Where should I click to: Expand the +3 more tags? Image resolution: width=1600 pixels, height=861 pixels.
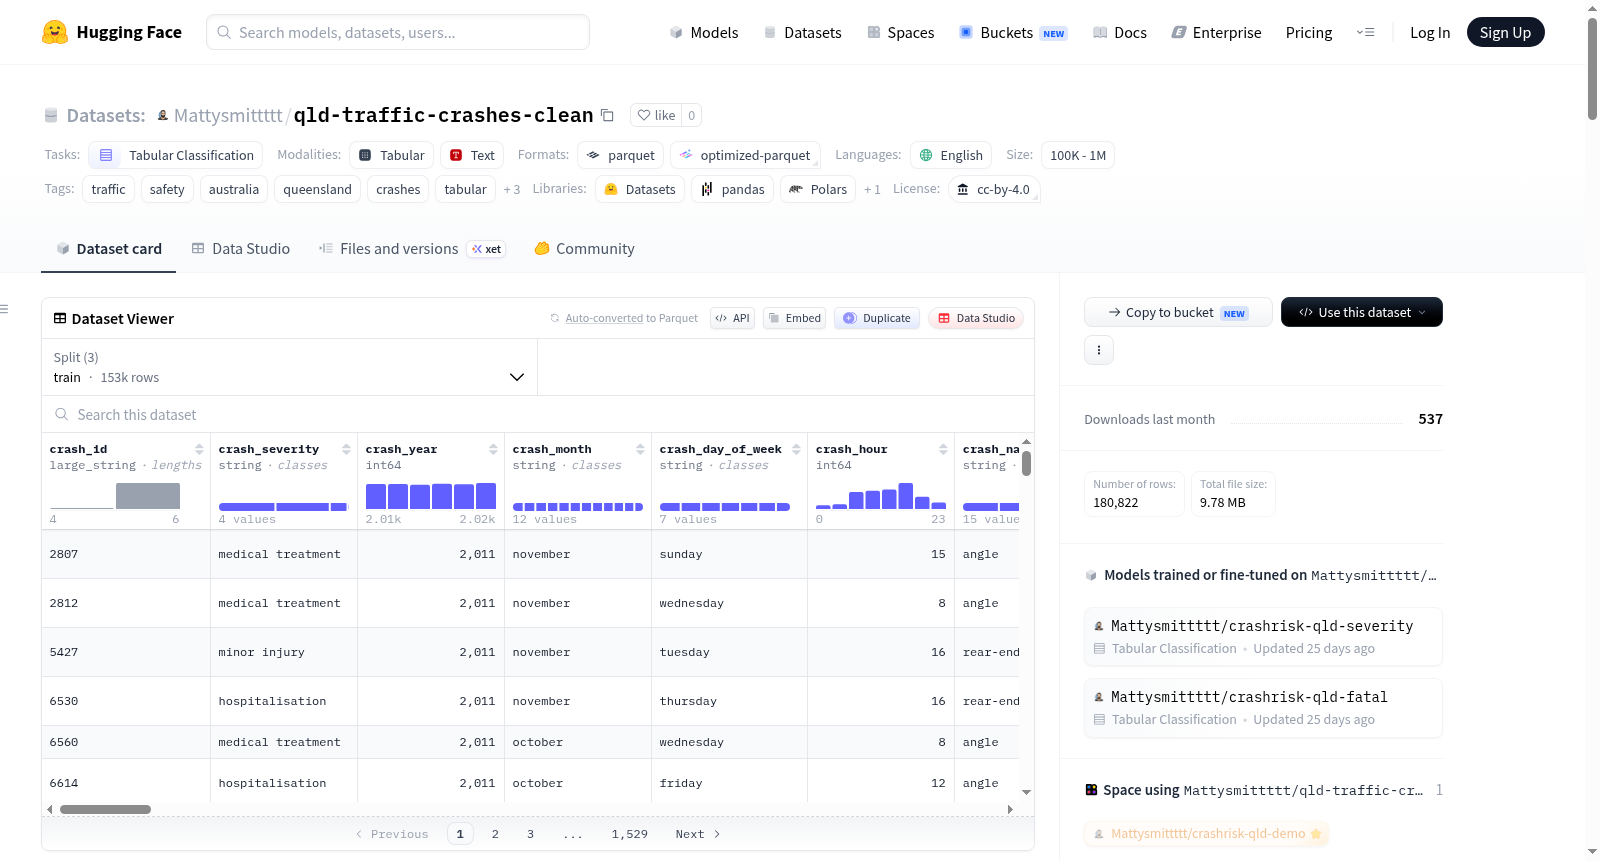coord(512,189)
